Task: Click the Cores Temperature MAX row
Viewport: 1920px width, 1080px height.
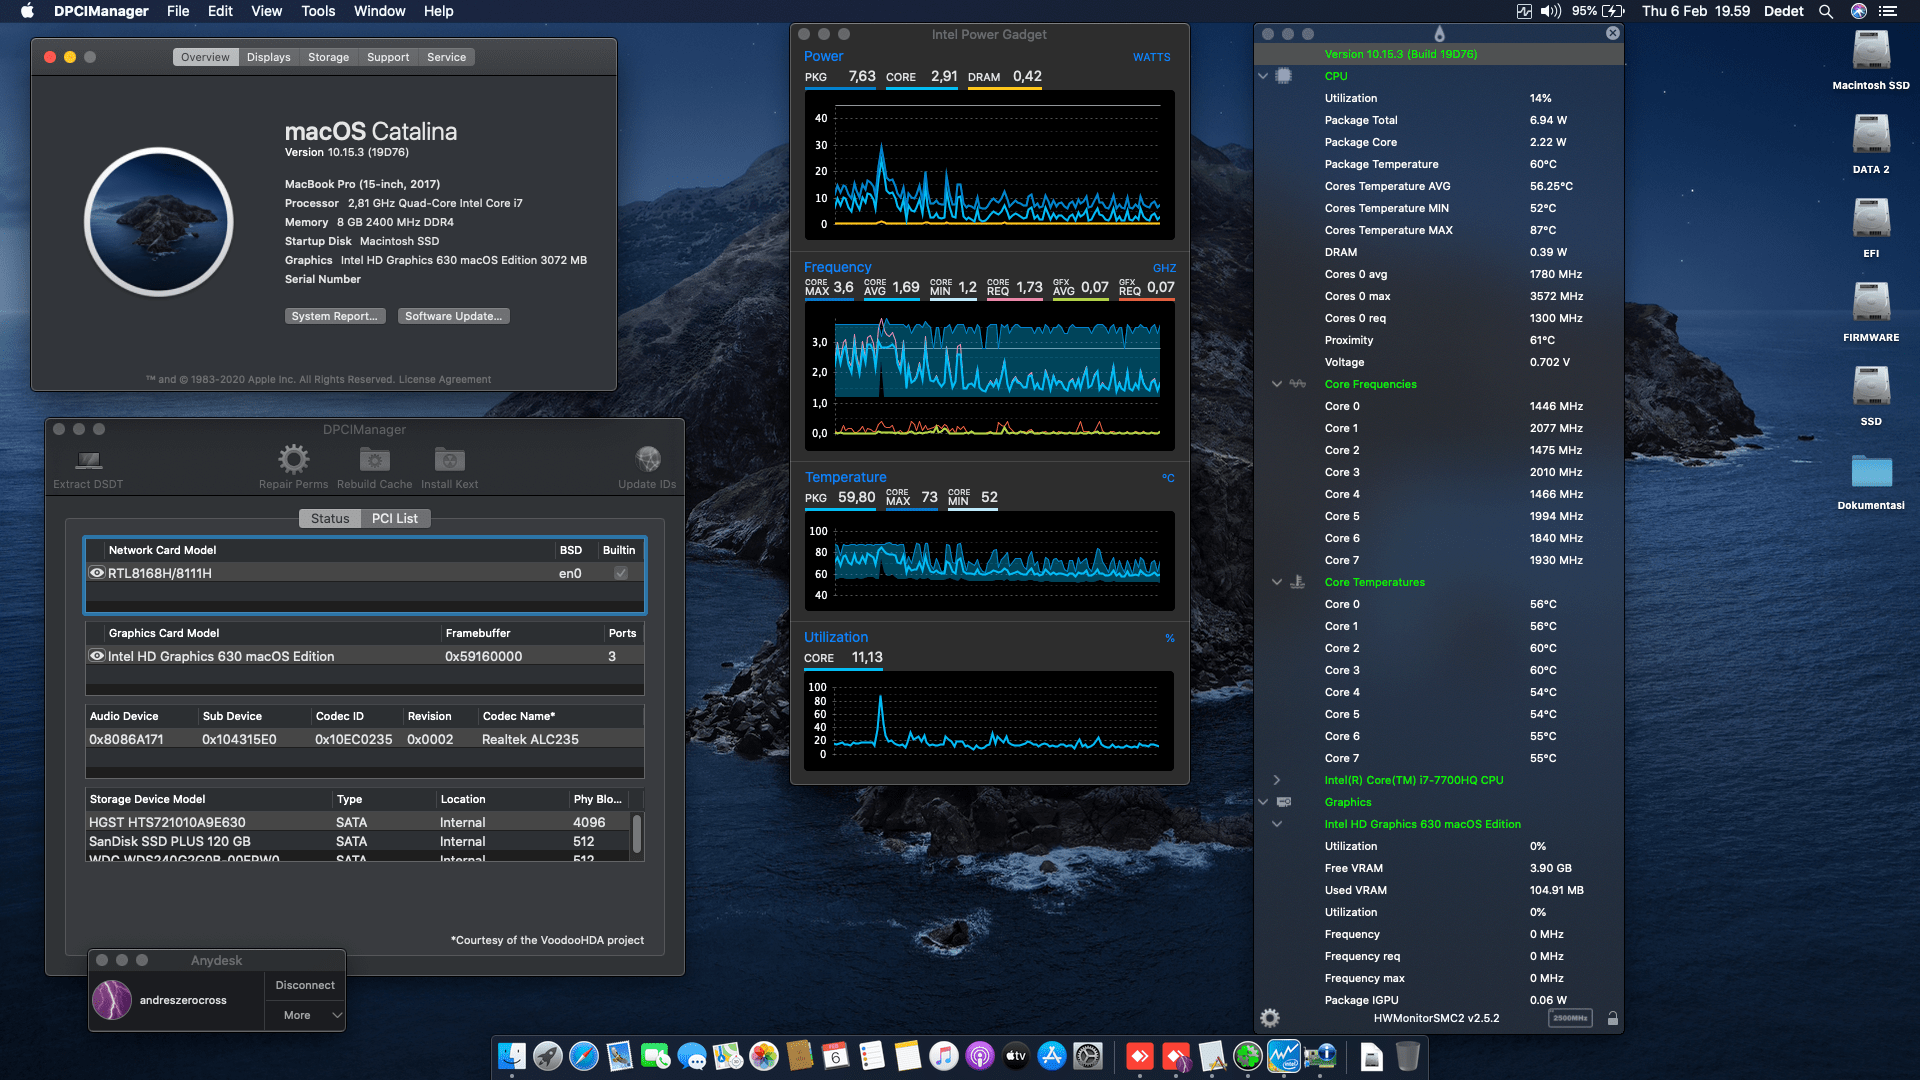Action: (1439, 230)
